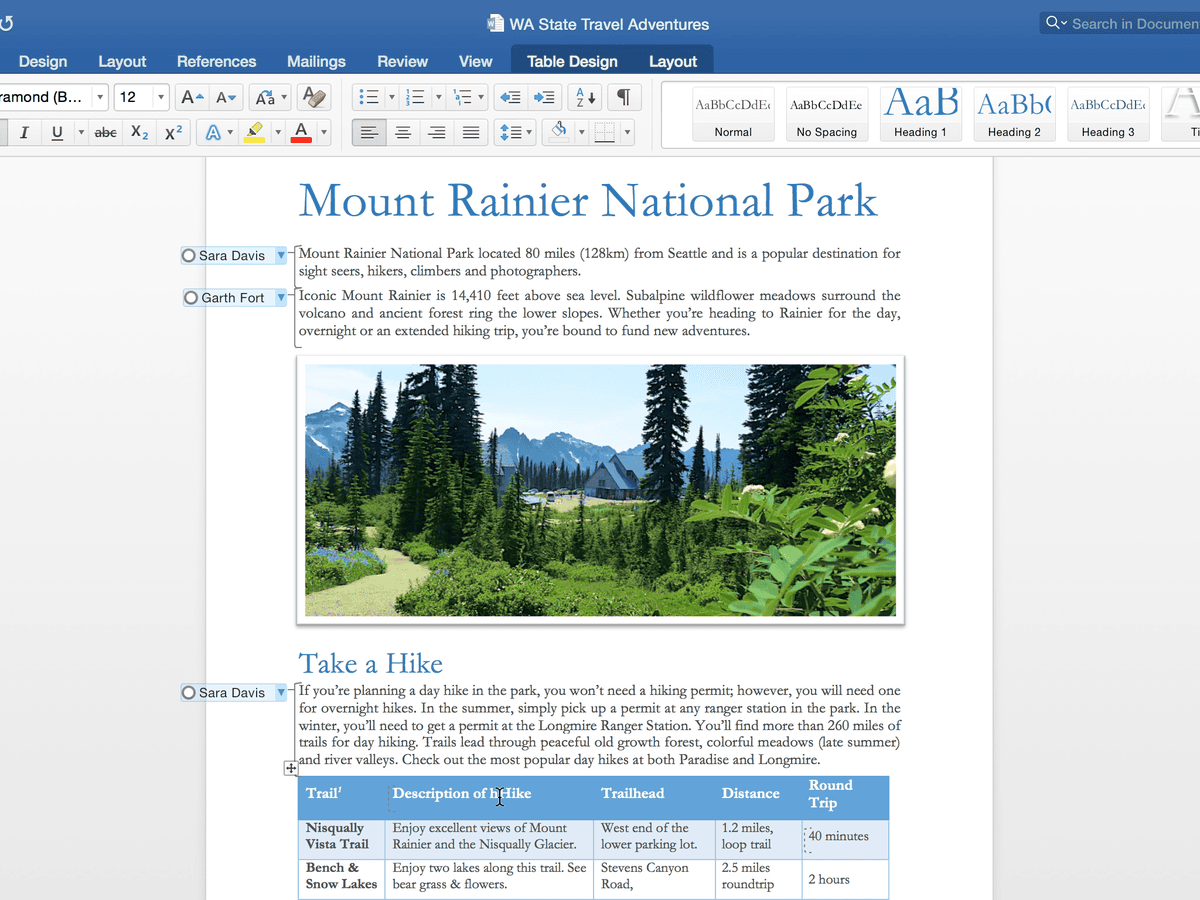Screen dimensions: 1200x900
Task: Justify the paragraph text
Action: click(470, 132)
